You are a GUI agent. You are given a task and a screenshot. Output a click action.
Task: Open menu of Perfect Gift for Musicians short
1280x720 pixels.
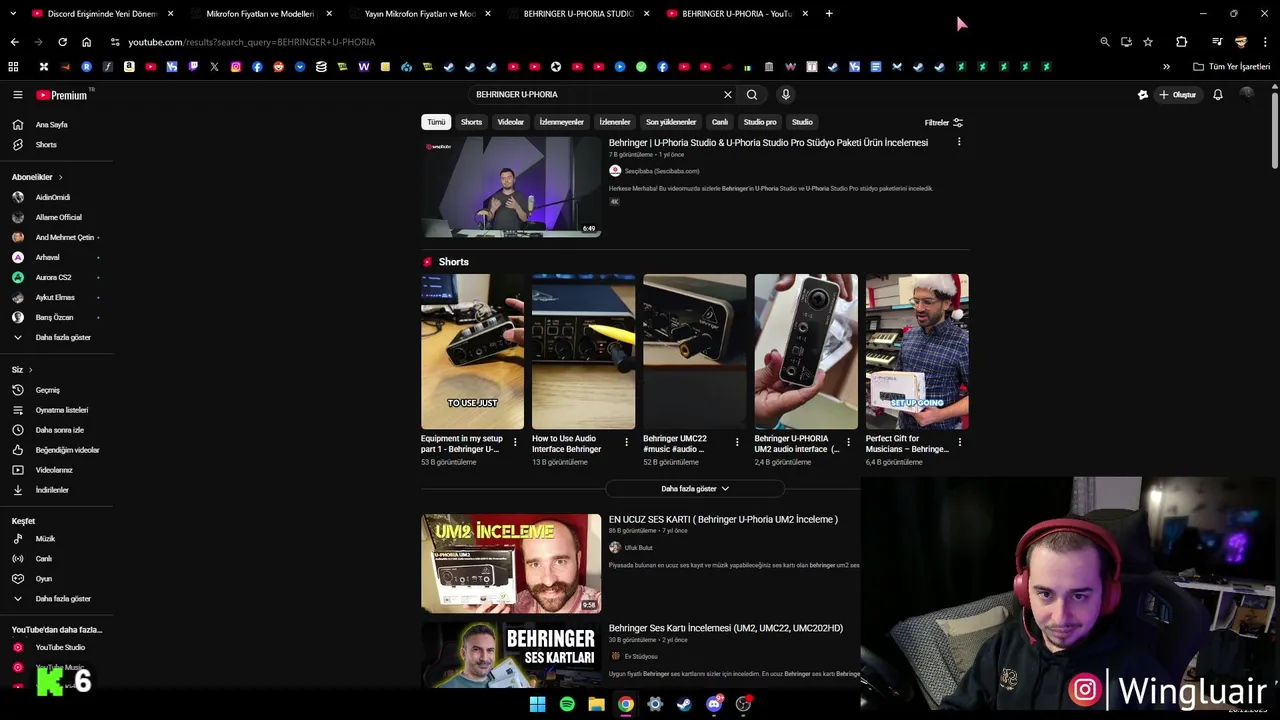point(959,442)
